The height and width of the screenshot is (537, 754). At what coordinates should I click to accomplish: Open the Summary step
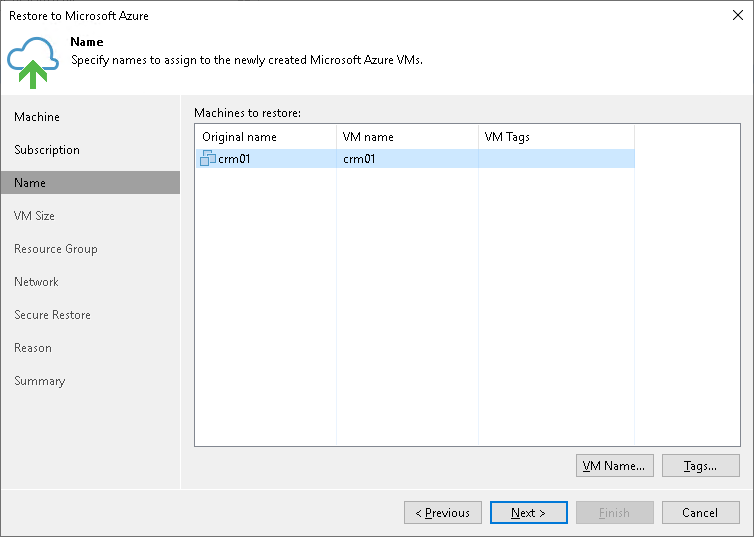click(x=39, y=381)
